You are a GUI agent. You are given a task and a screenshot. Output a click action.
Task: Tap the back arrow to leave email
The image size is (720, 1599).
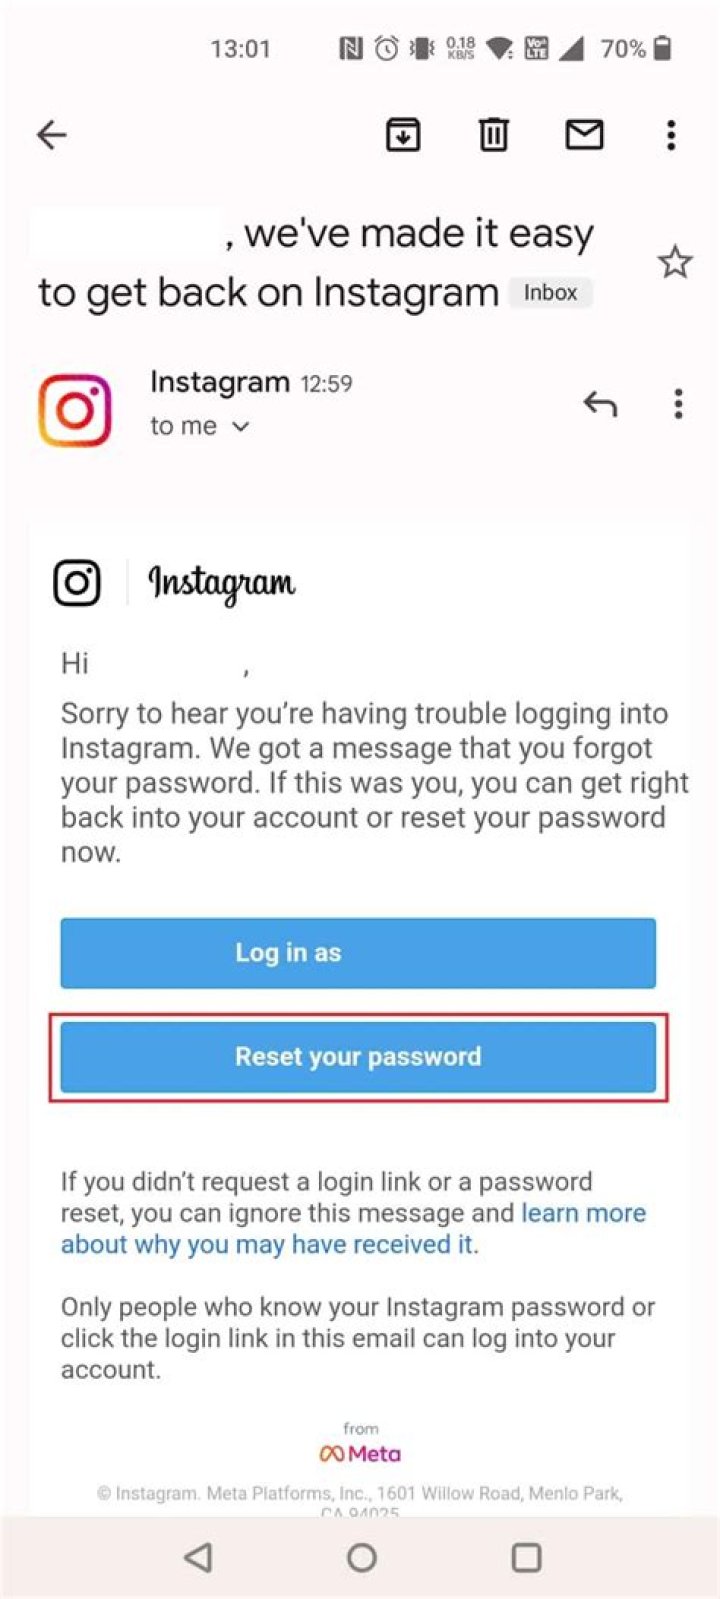click(51, 135)
